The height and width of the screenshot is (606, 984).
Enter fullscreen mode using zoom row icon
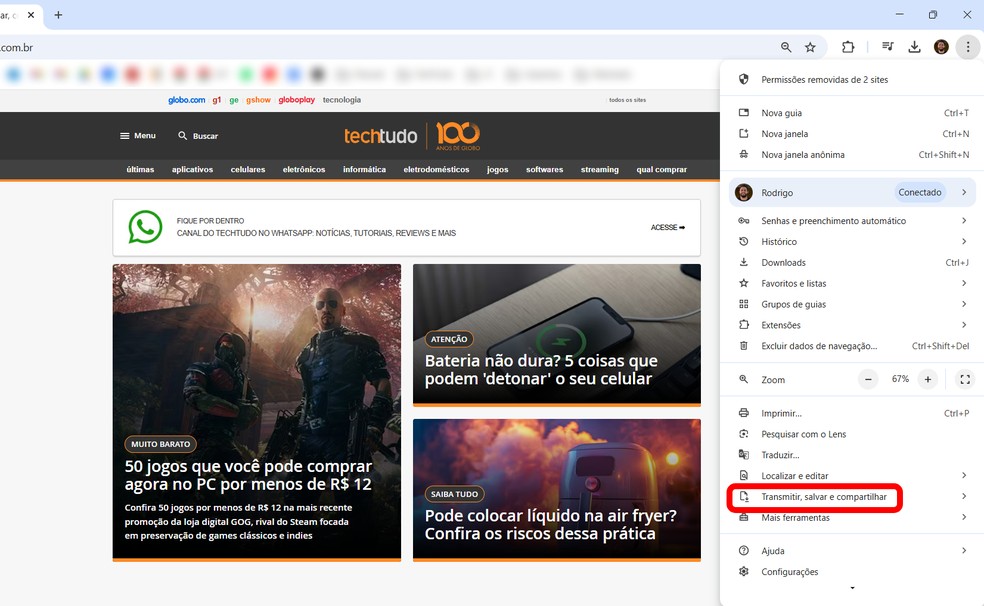pyautogui.click(x=965, y=380)
